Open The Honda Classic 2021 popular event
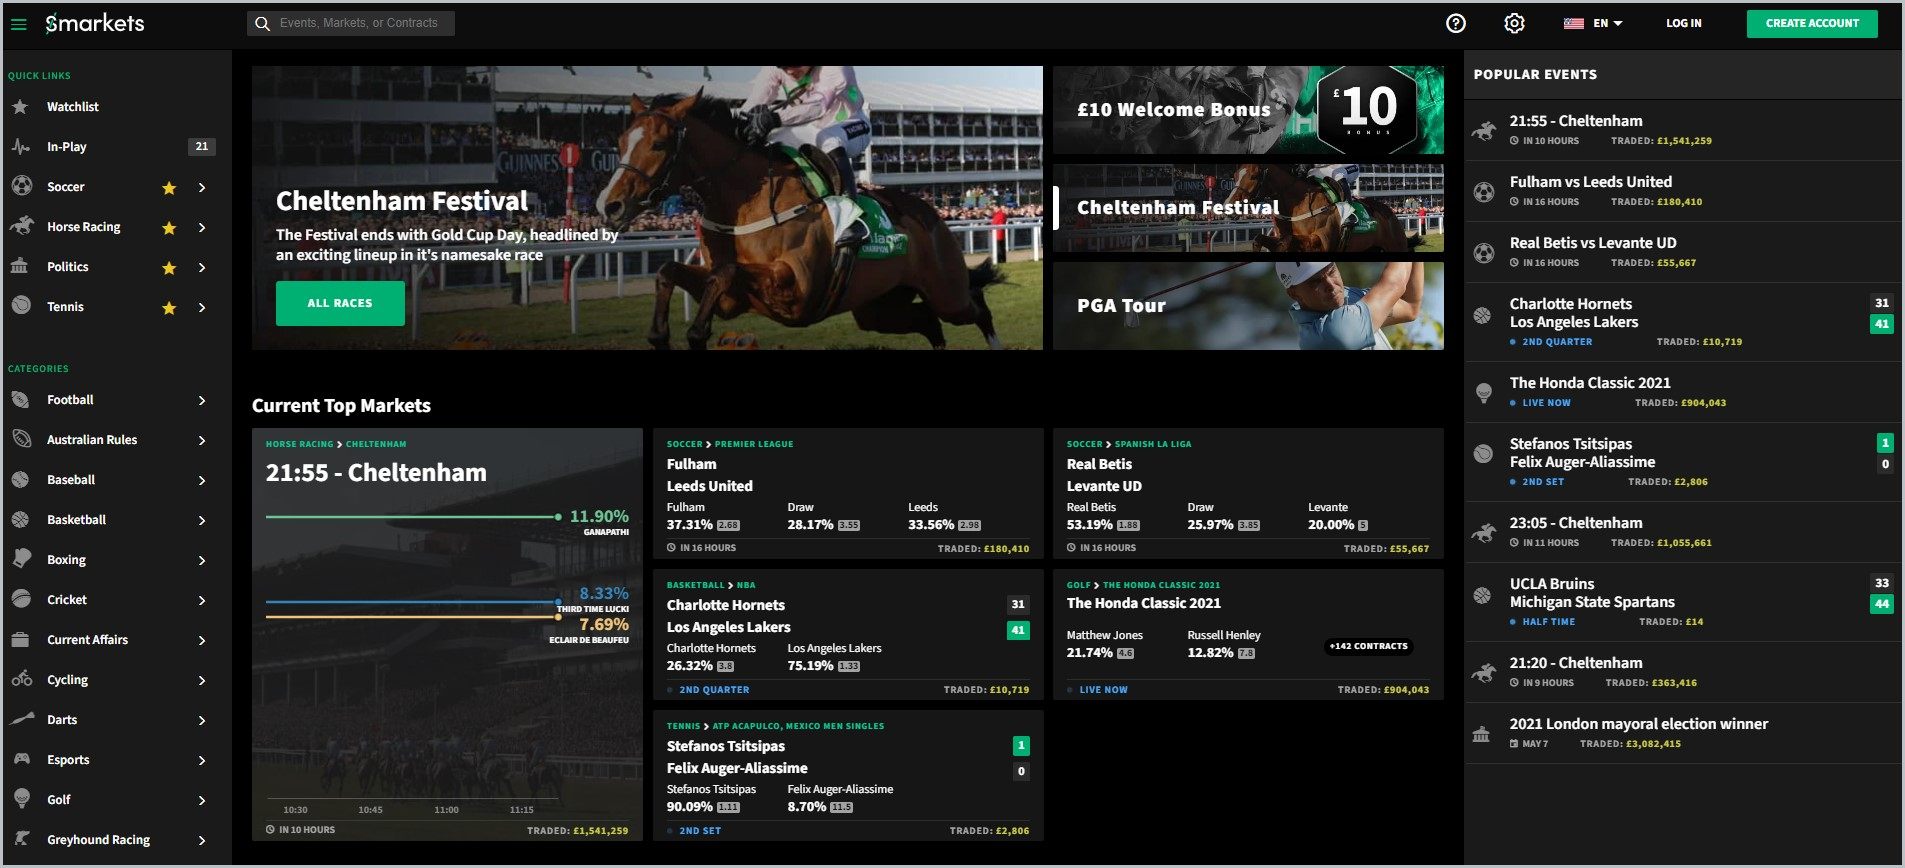1905x868 pixels. click(1683, 392)
